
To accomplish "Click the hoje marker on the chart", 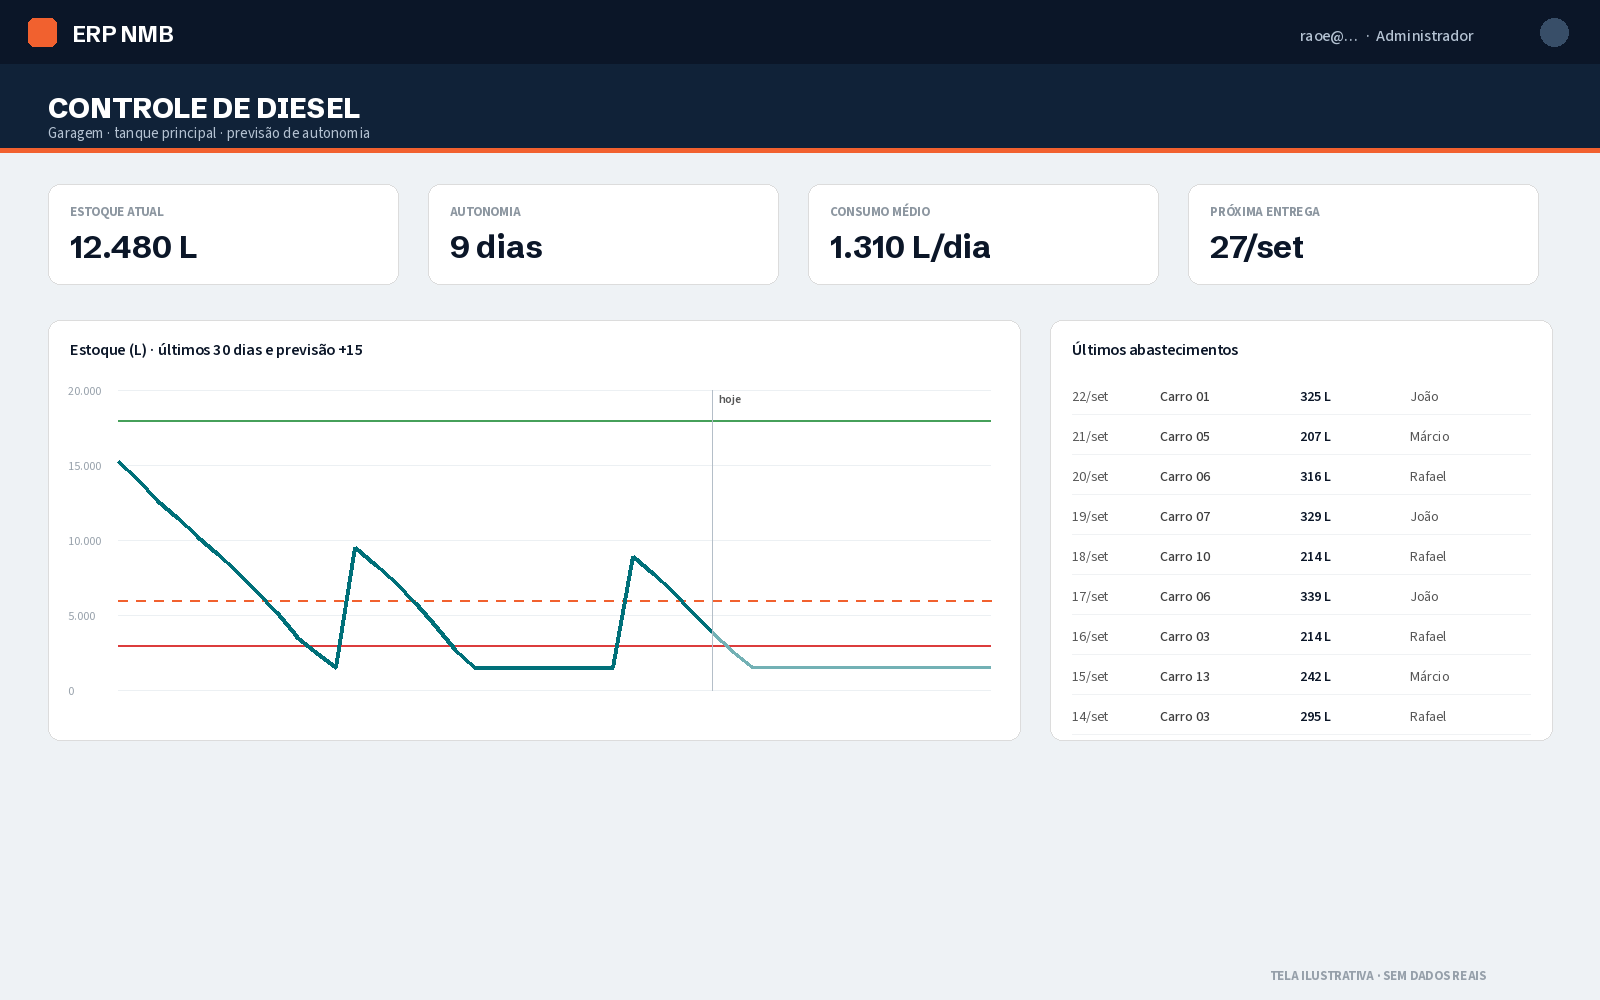I will [730, 399].
